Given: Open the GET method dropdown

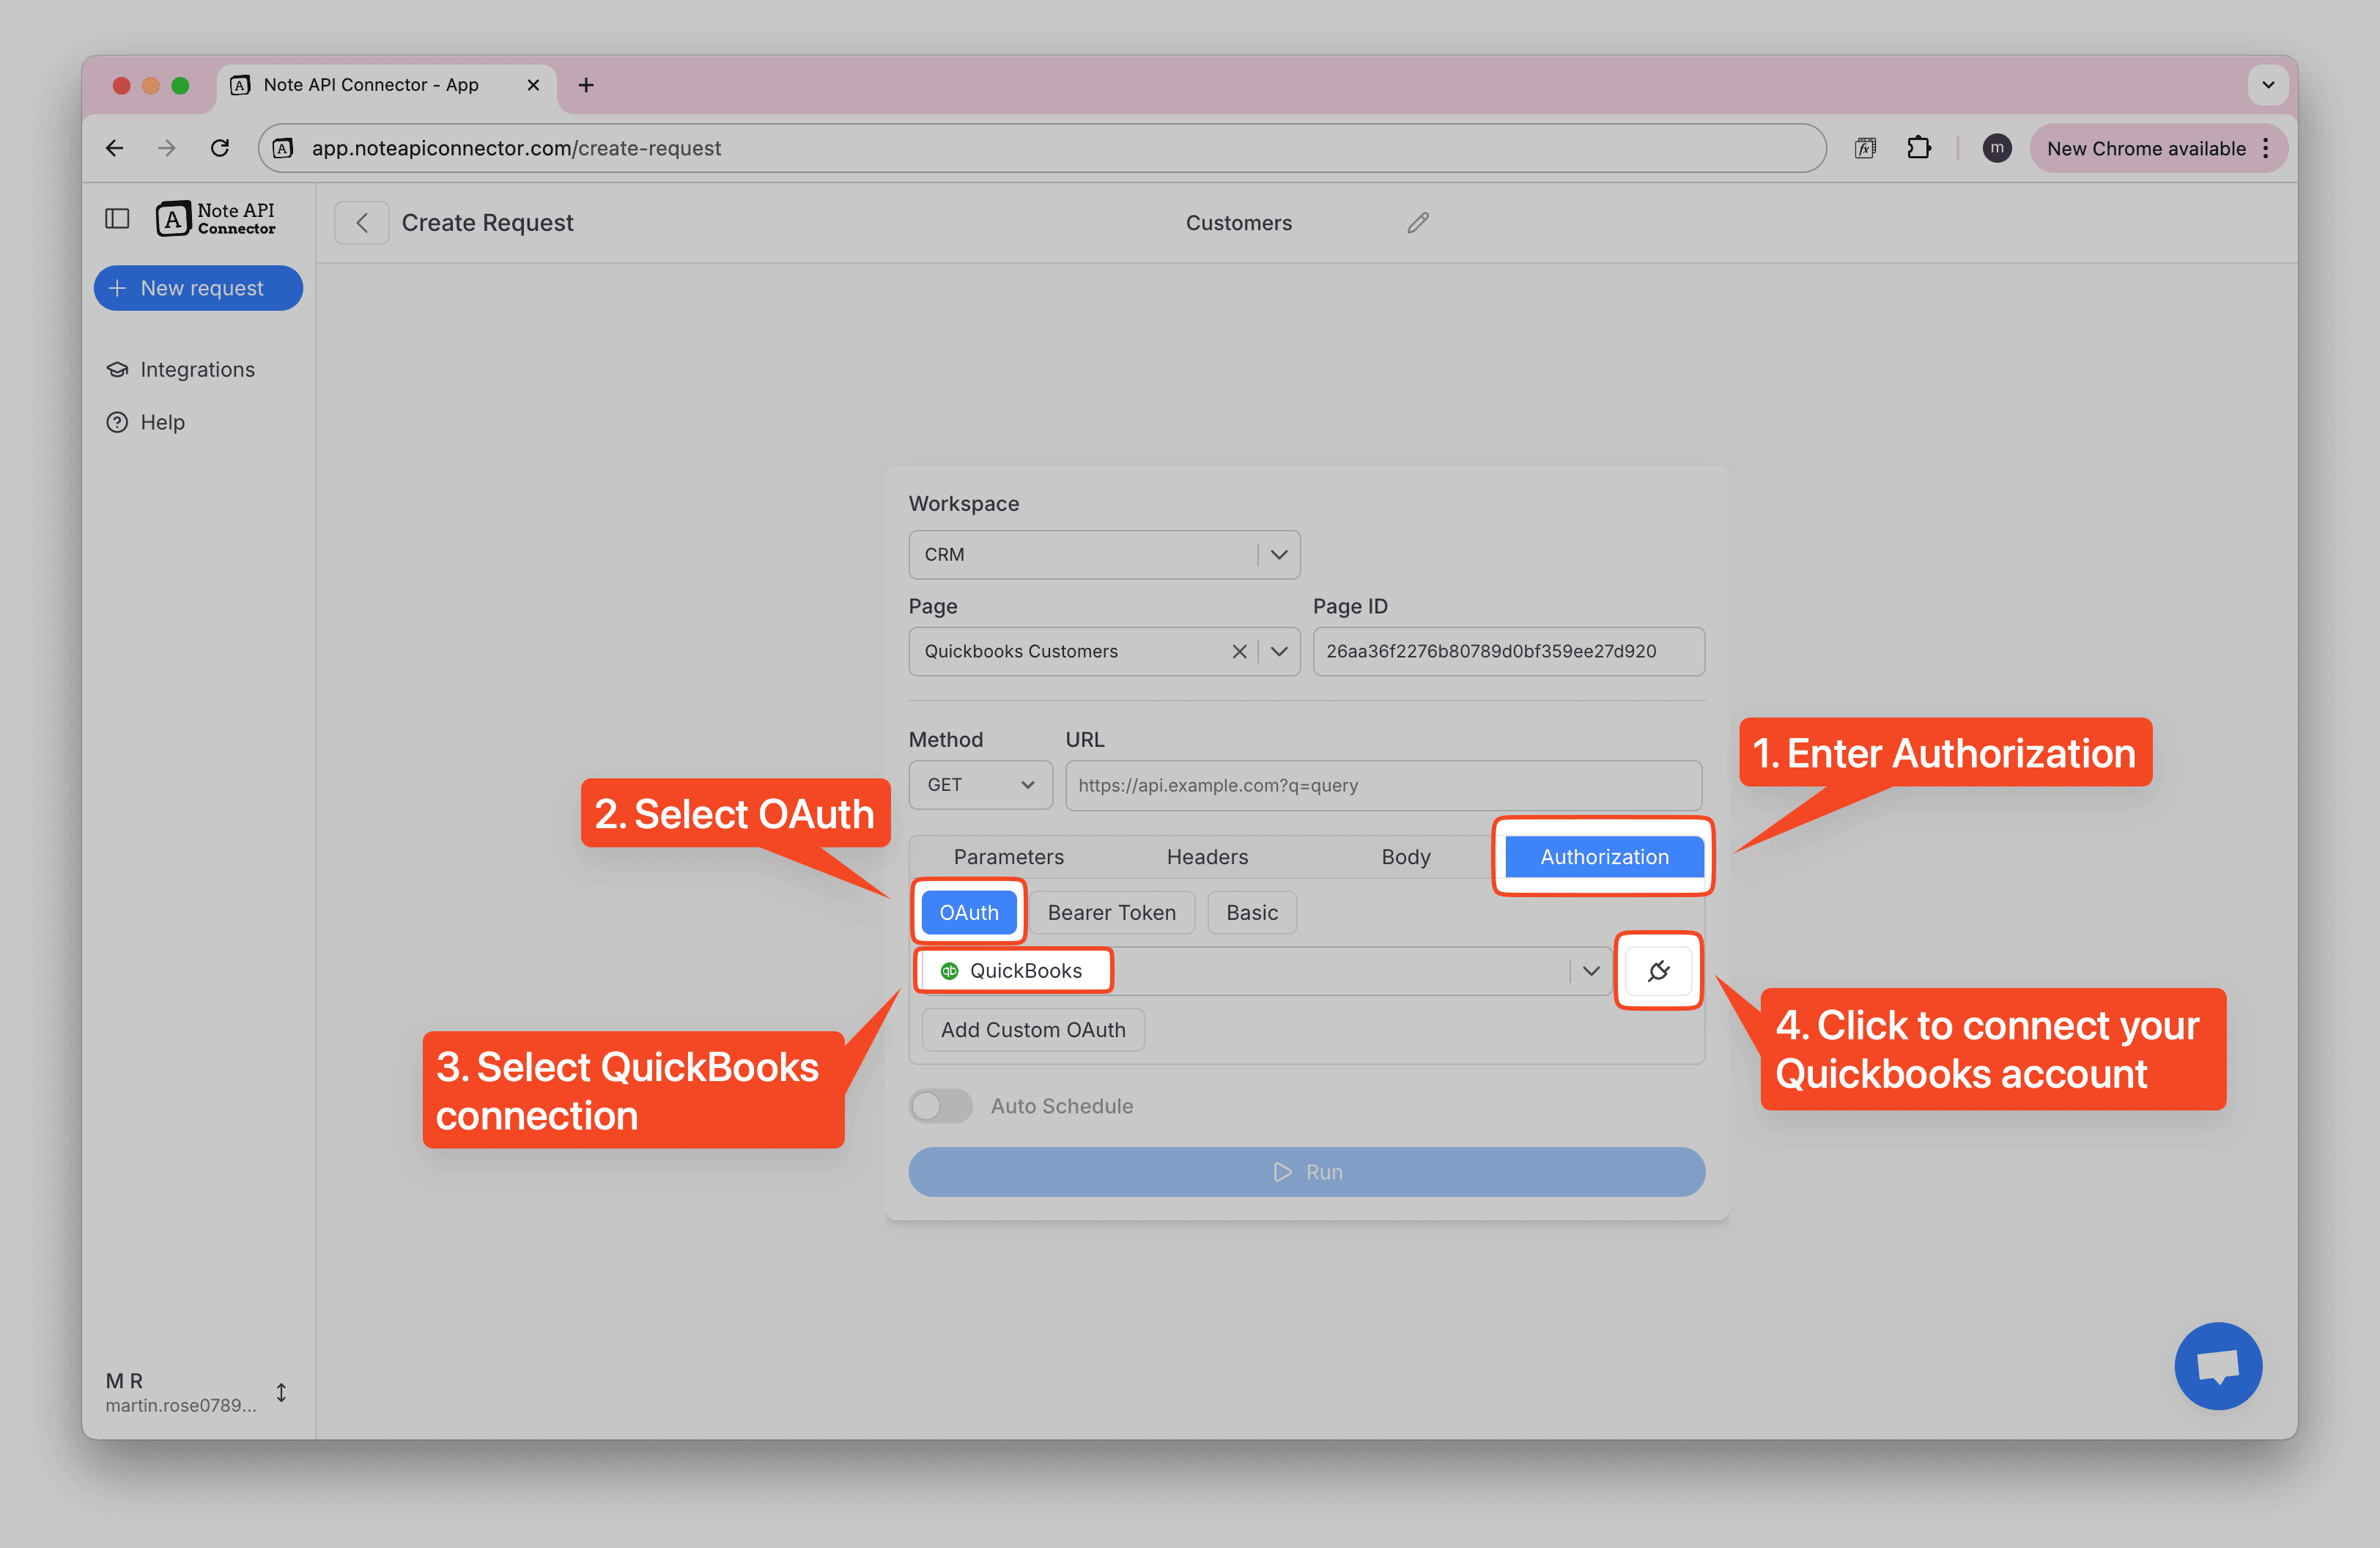Looking at the screenshot, I should [x=980, y=784].
